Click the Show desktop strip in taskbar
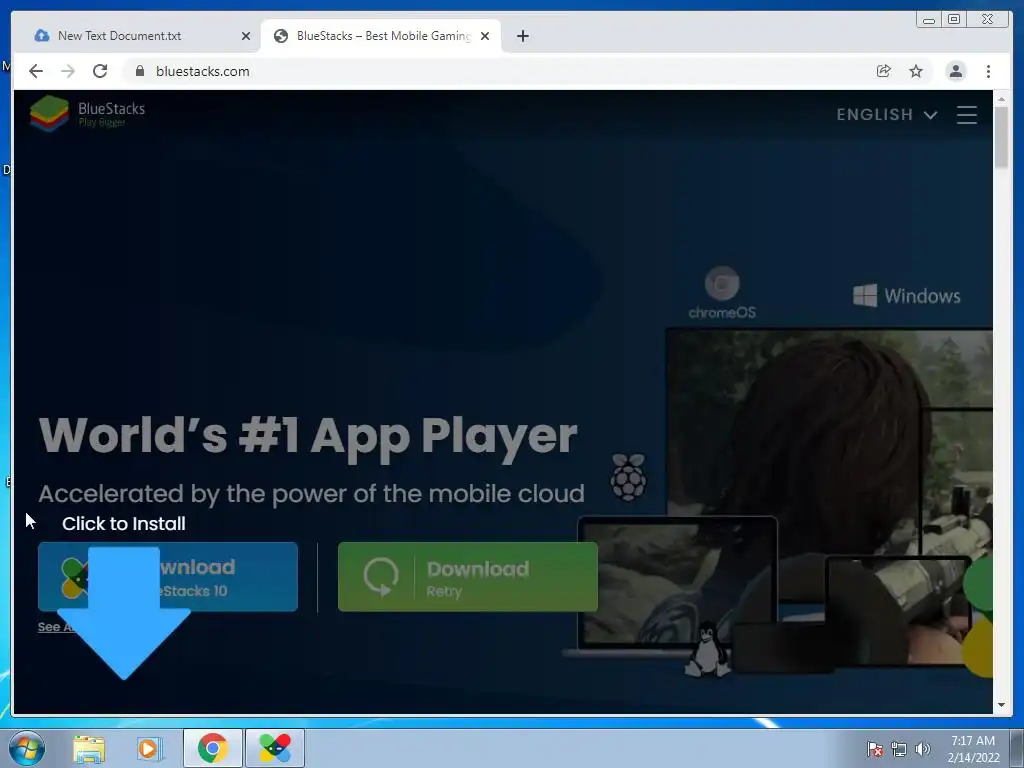The height and width of the screenshot is (768, 1024). click(x=1017, y=748)
